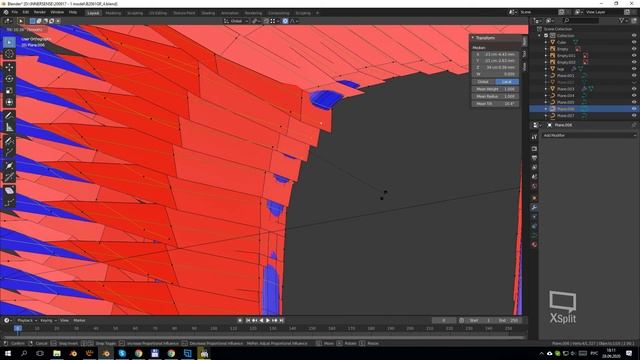Select the Move tool
This screenshot has height=360, width=640.
(x=9, y=67)
